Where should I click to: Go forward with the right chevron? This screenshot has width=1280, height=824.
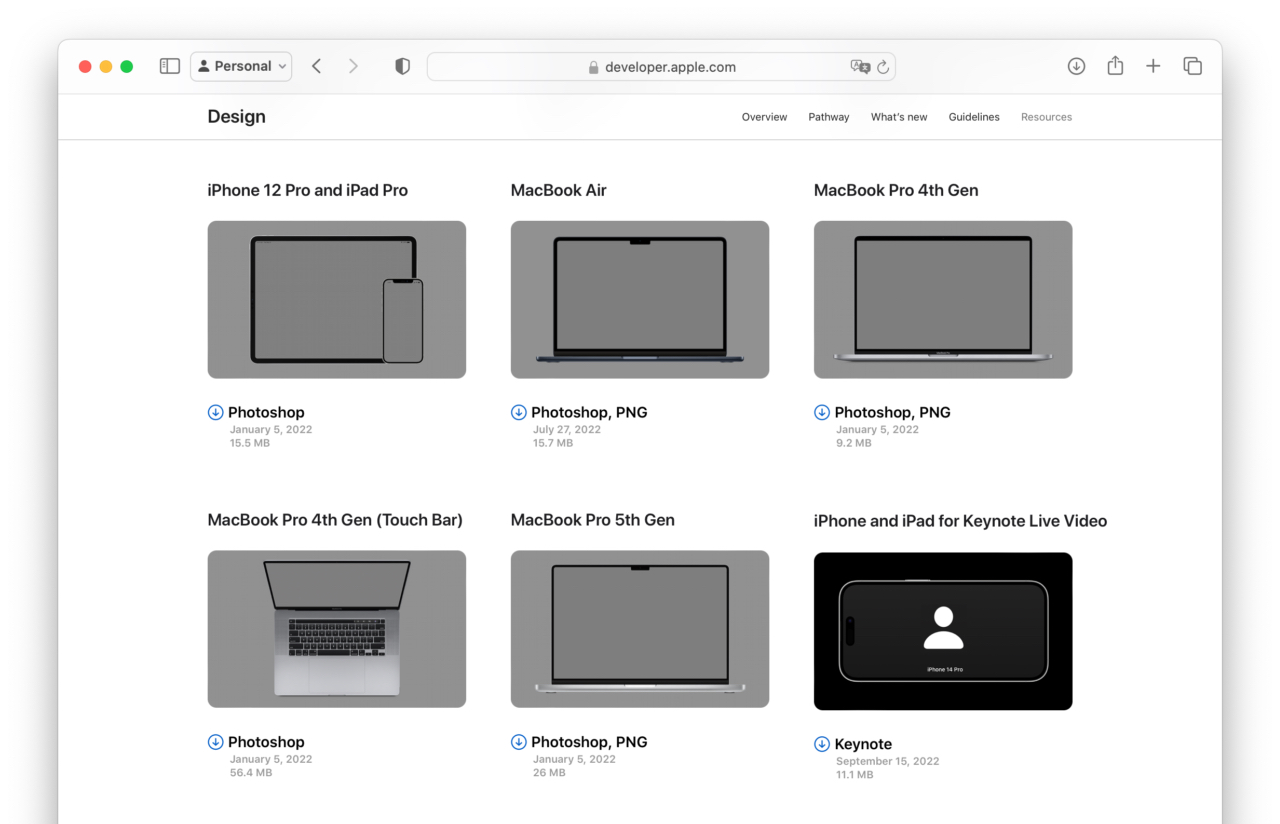(353, 66)
